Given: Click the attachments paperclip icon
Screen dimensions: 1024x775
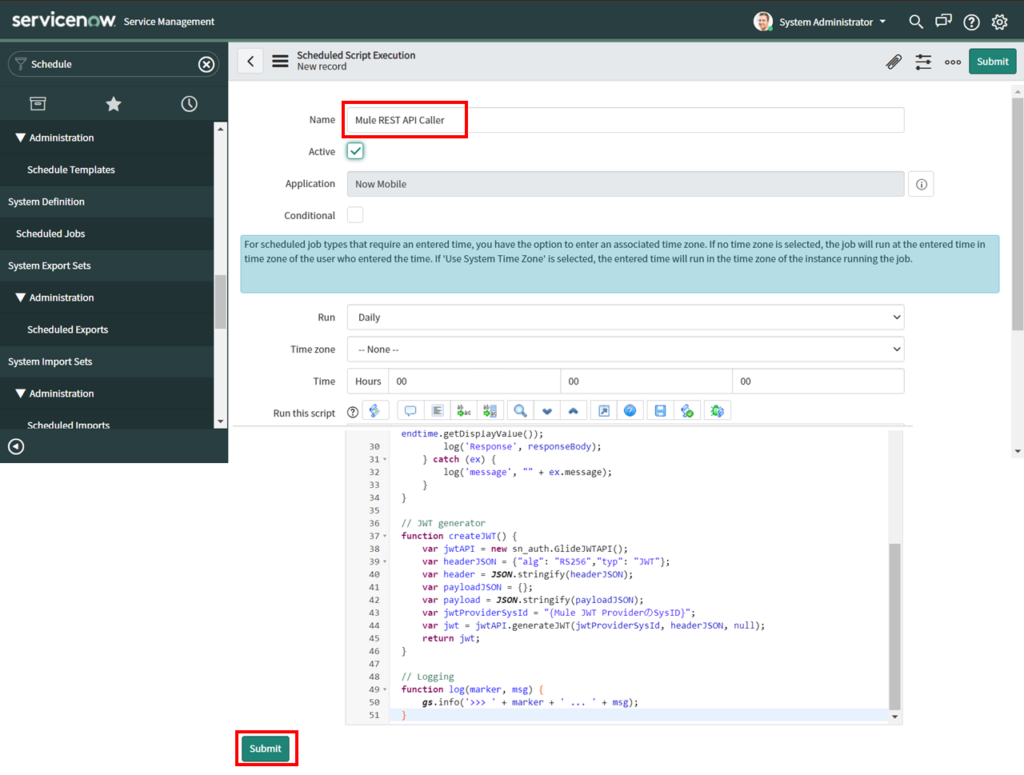Looking at the screenshot, I should (894, 62).
